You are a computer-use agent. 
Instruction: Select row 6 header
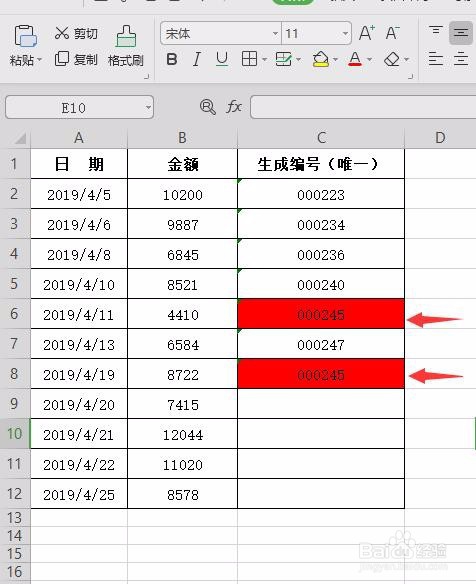(15, 314)
